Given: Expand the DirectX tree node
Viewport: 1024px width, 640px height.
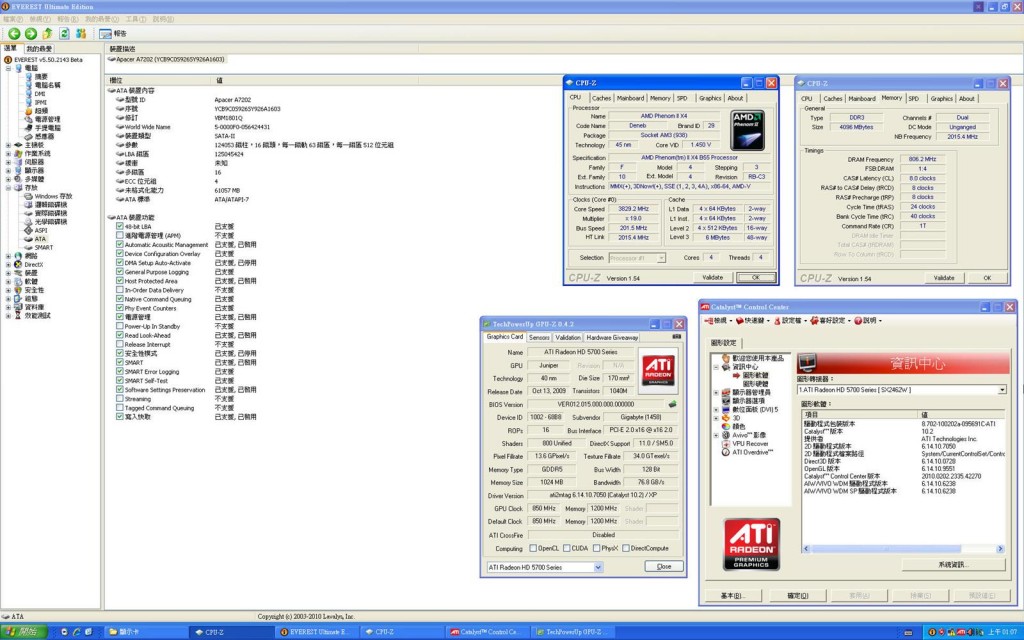Looking at the screenshot, I should 8,264.
